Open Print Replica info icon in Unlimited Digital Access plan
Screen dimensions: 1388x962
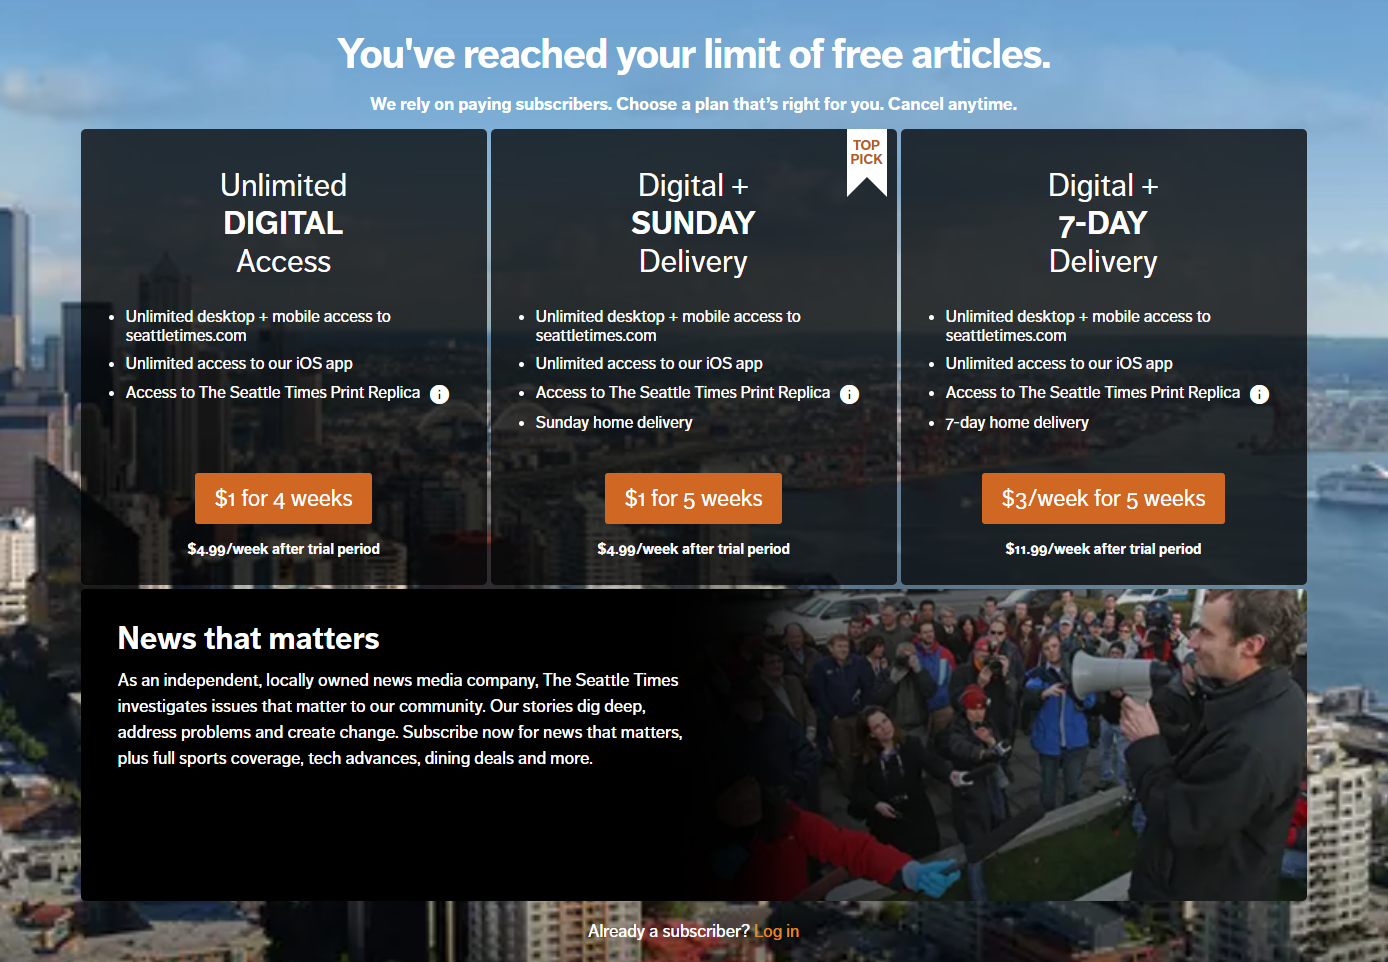(439, 394)
